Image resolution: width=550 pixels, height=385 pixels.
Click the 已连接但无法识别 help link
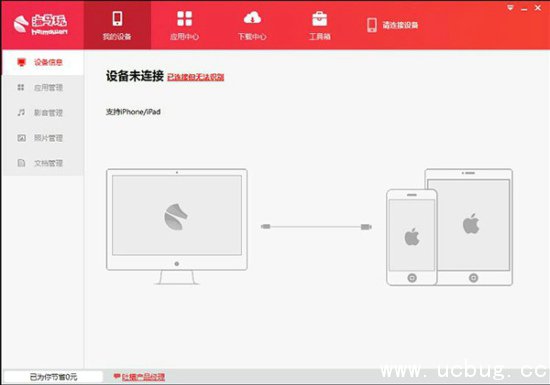point(195,77)
